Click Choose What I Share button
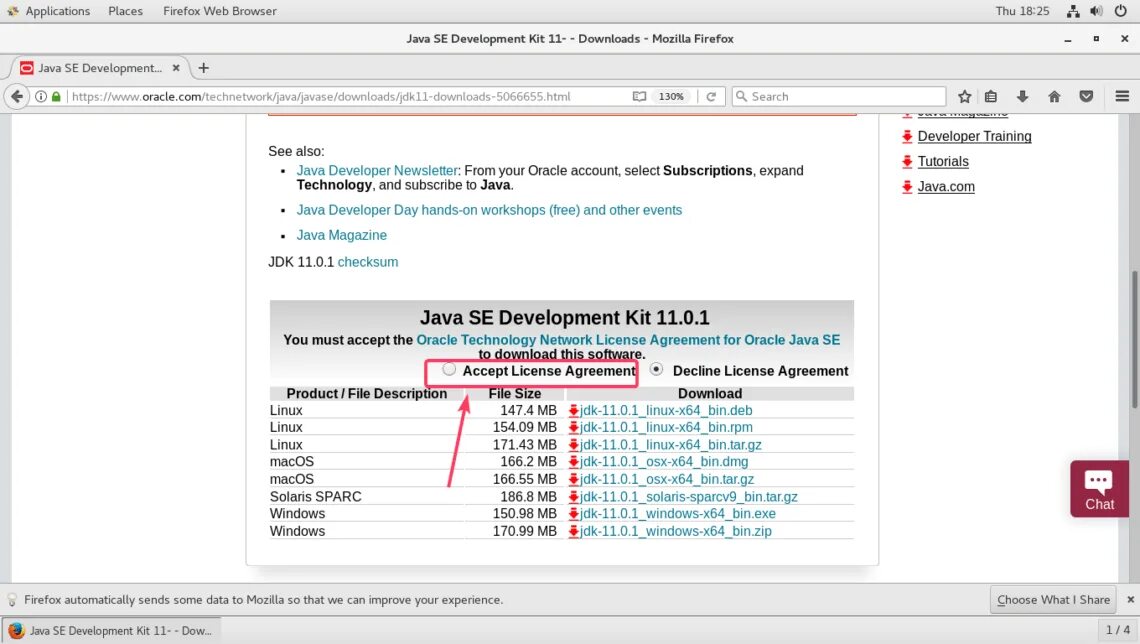The width and height of the screenshot is (1140, 644). [x=1053, y=600]
